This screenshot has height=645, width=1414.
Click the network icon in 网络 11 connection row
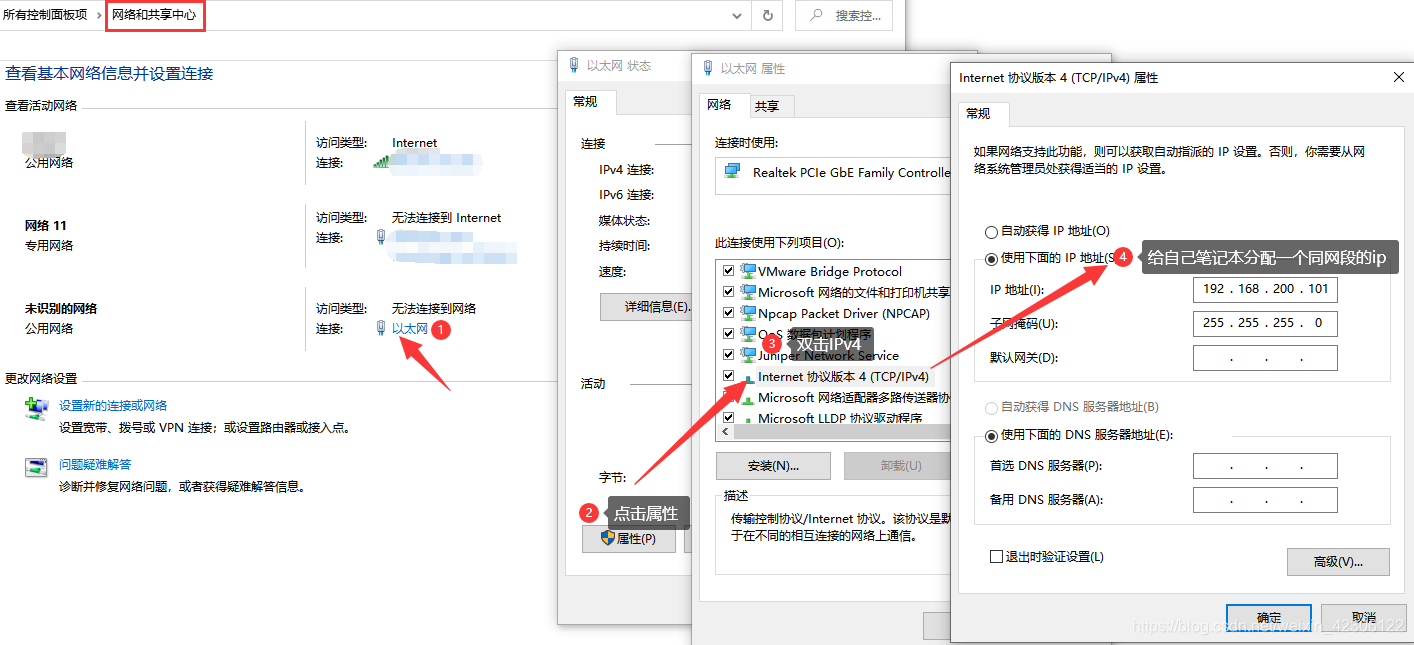point(381,237)
